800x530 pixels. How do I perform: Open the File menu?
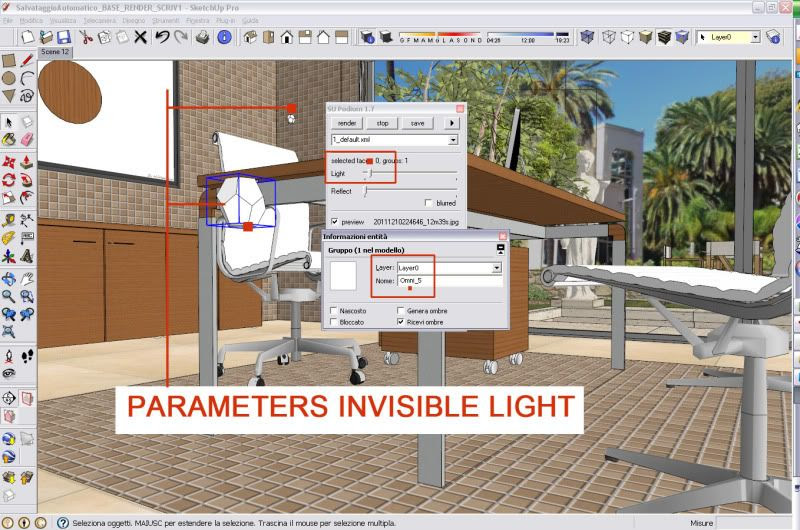click(8, 20)
